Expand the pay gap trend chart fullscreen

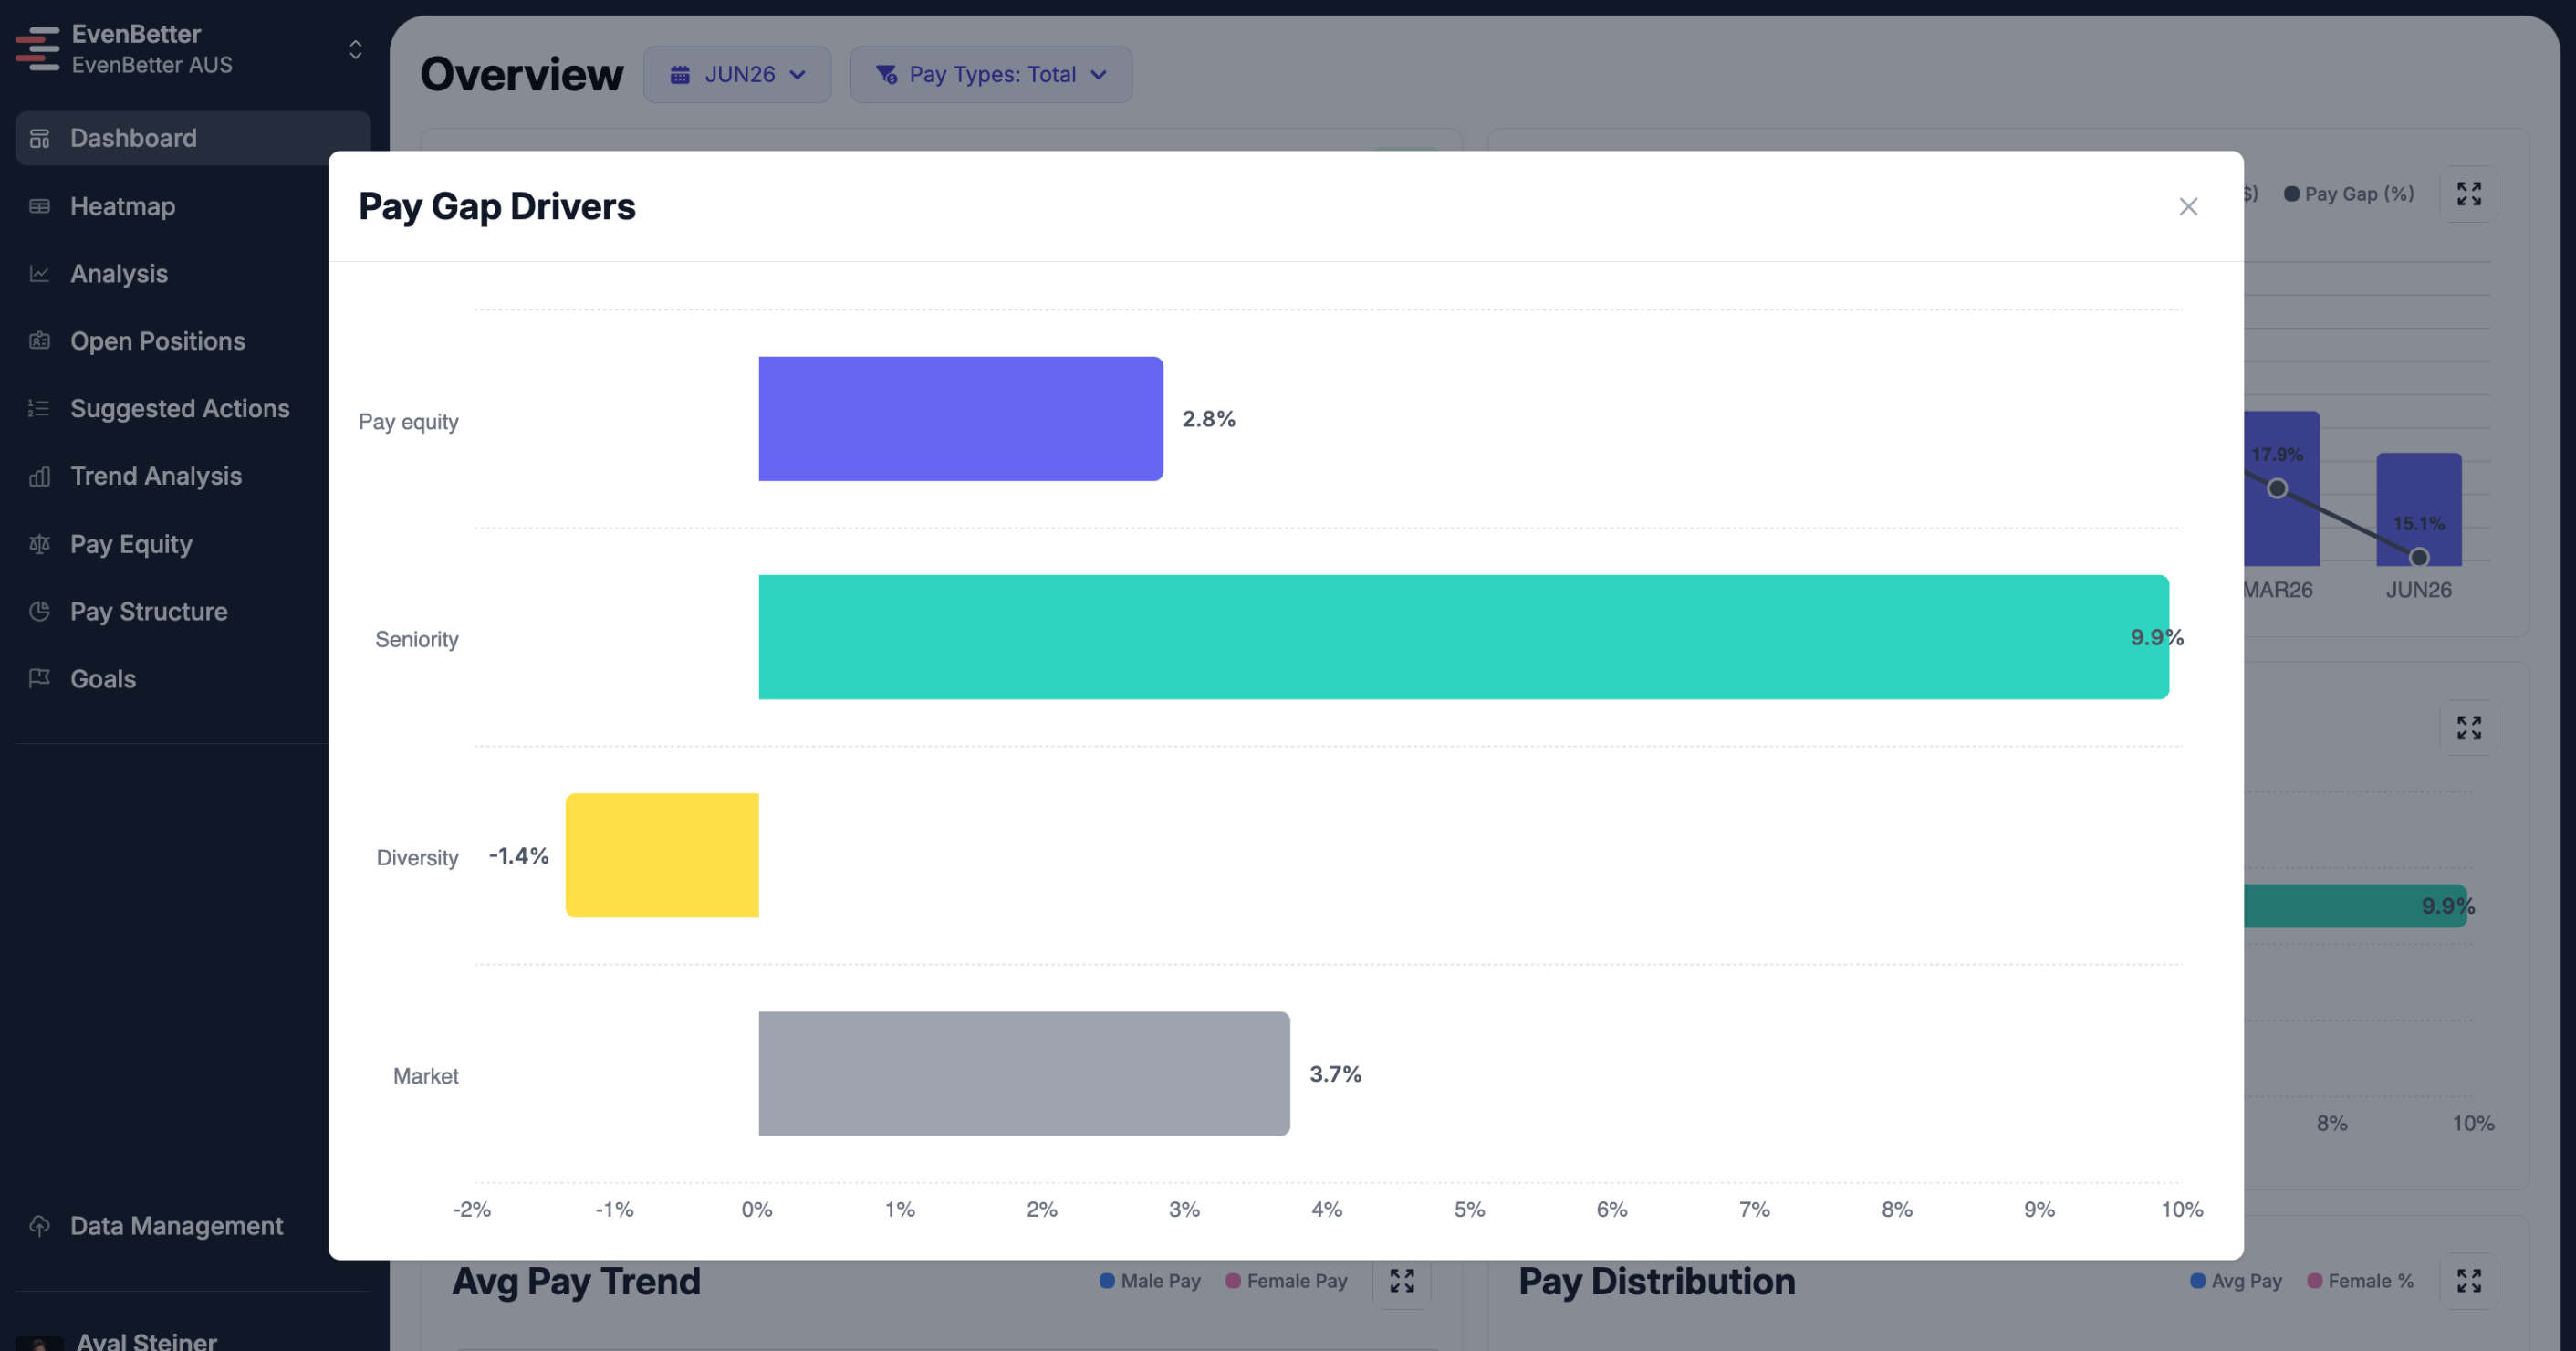[2469, 193]
